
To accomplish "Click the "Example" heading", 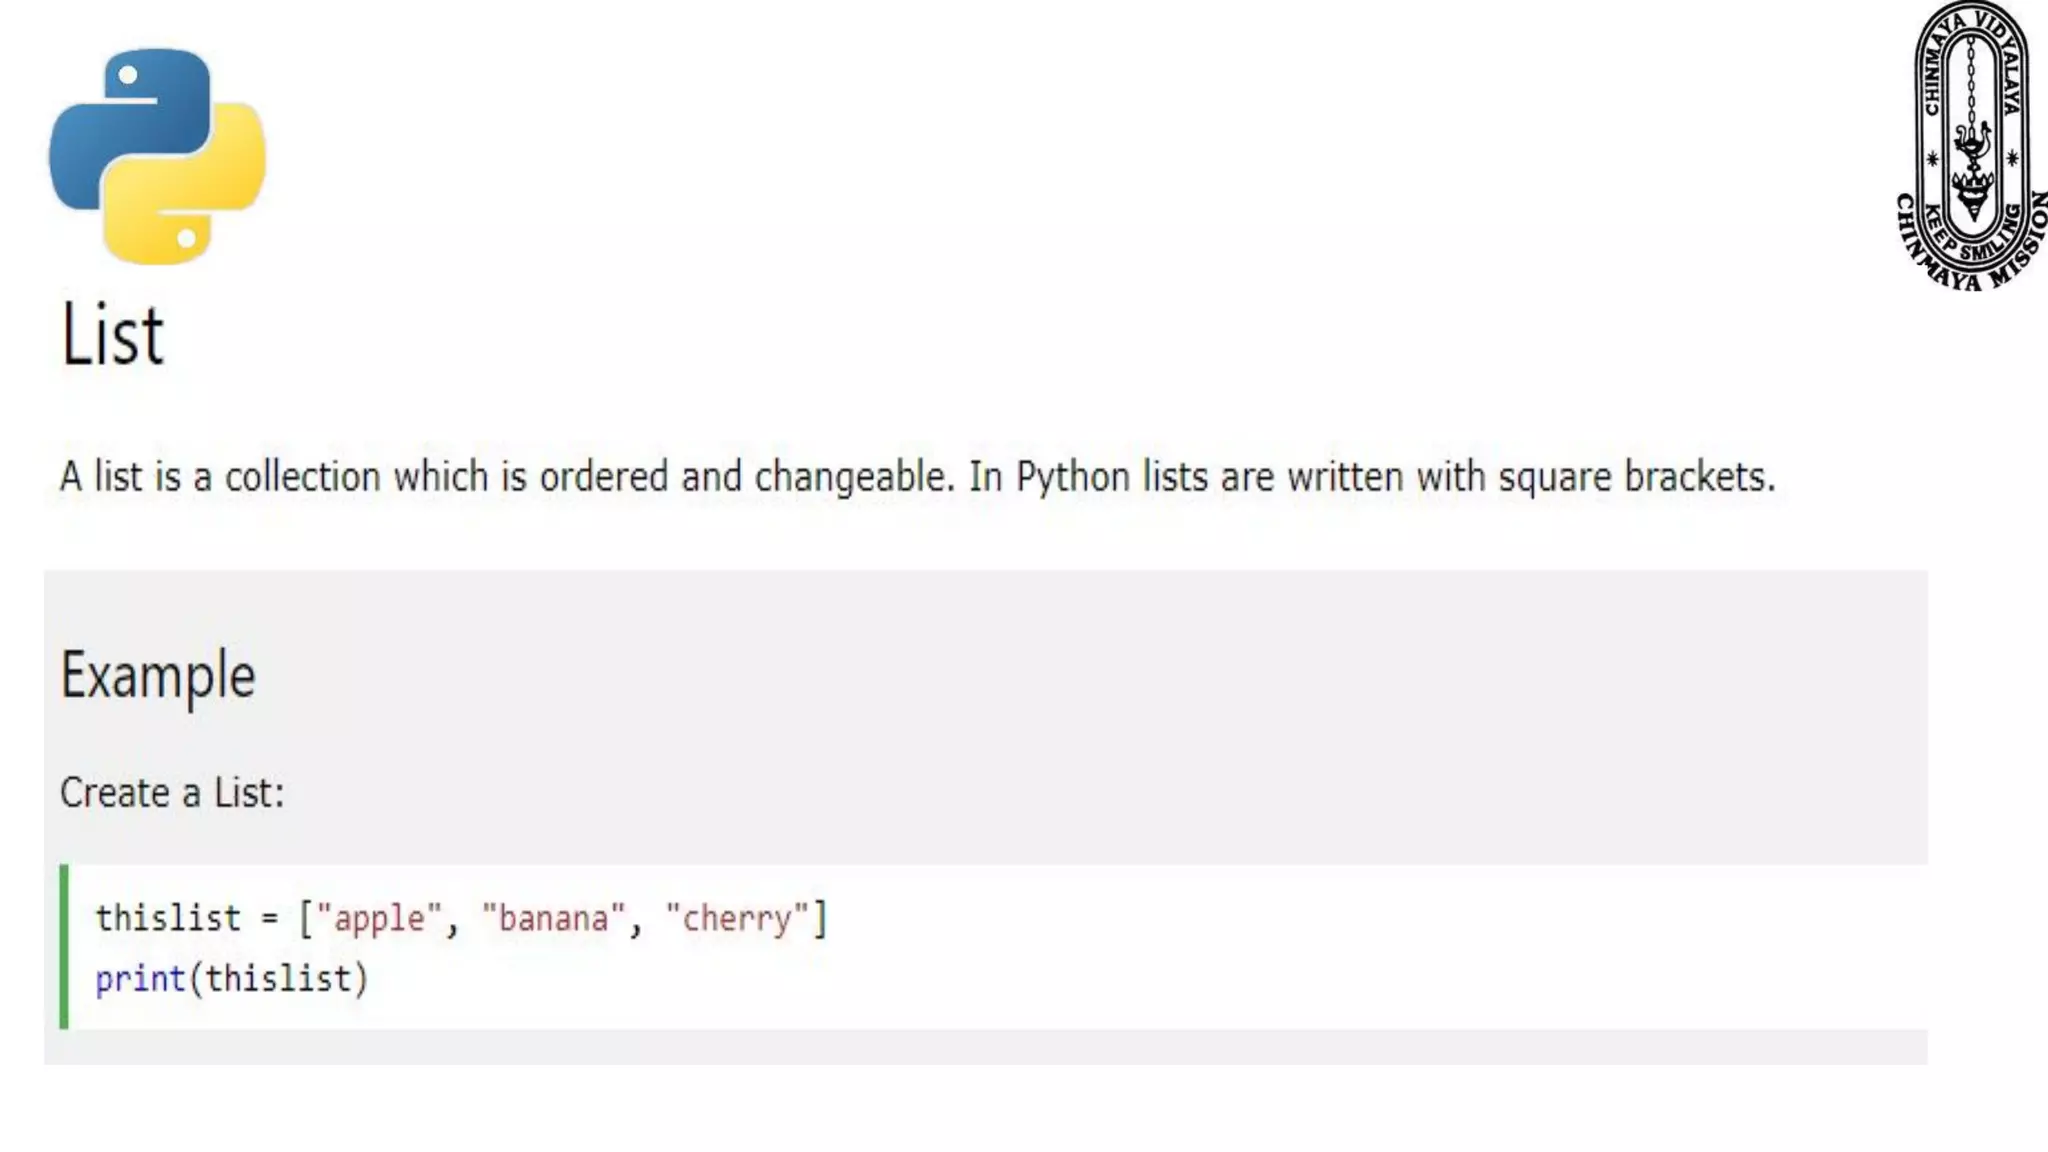I will 158,675.
